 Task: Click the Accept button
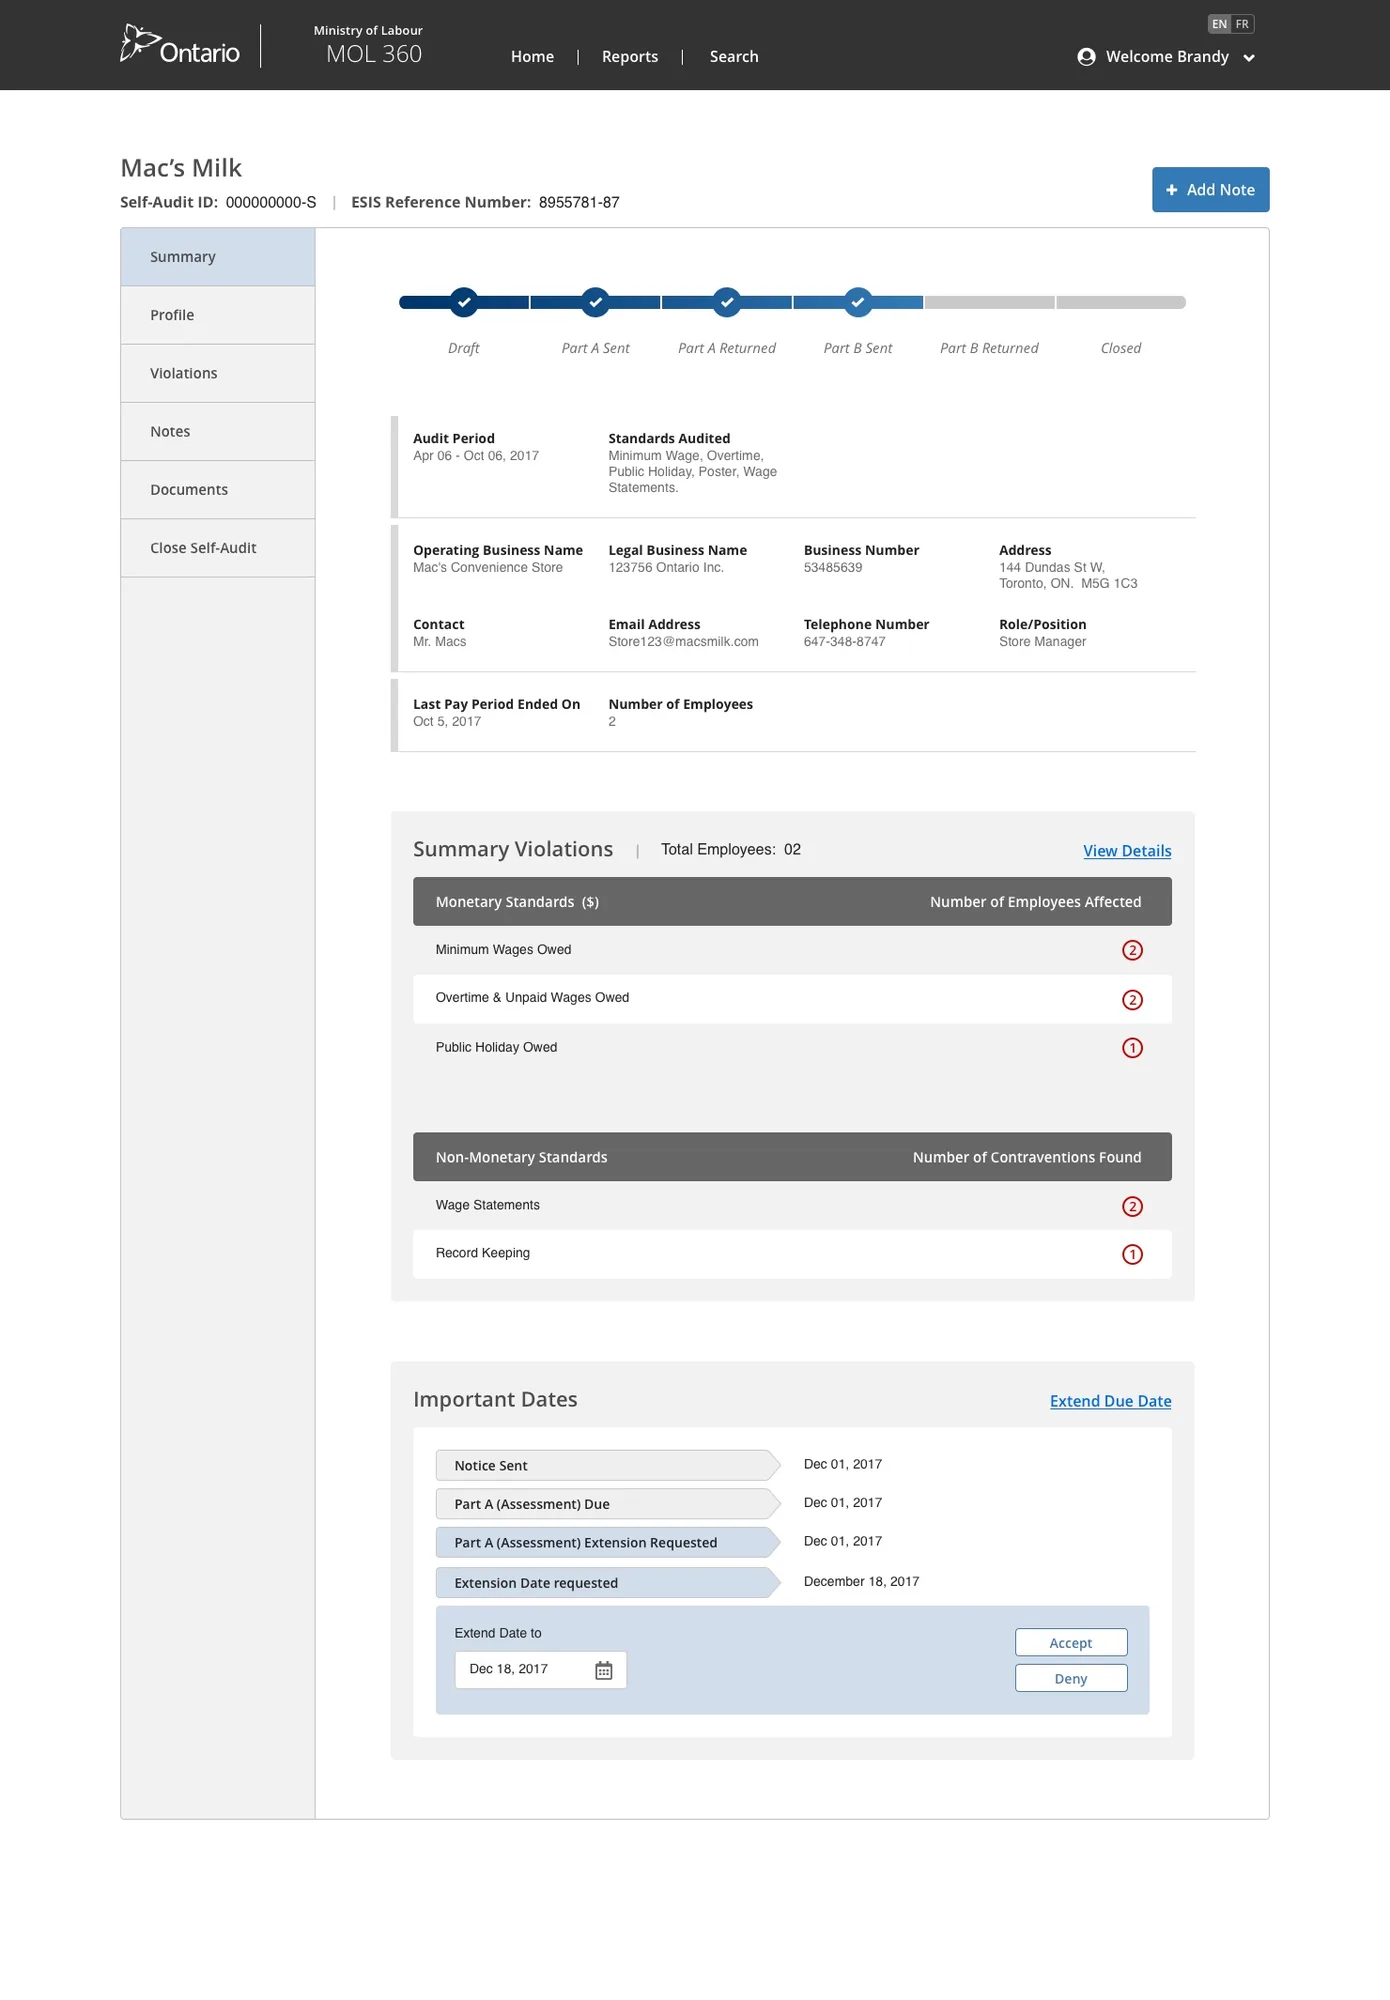click(x=1071, y=1643)
